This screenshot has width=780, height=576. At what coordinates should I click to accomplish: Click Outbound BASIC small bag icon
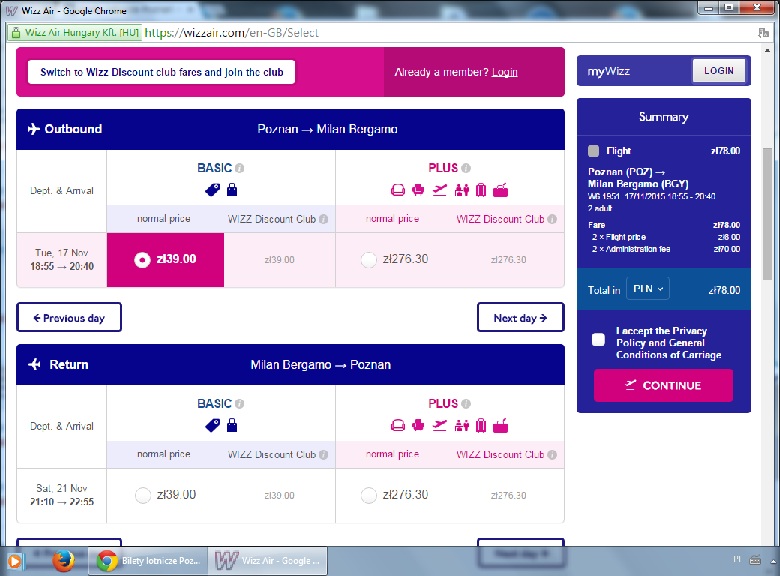pyautogui.click(x=232, y=190)
